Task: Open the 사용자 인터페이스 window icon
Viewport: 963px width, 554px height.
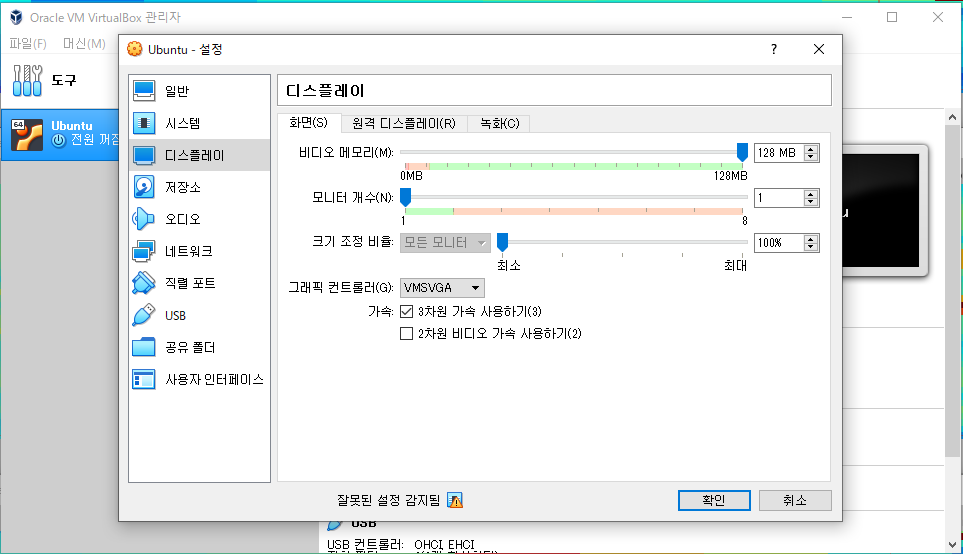Action: click(x=144, y=379)
